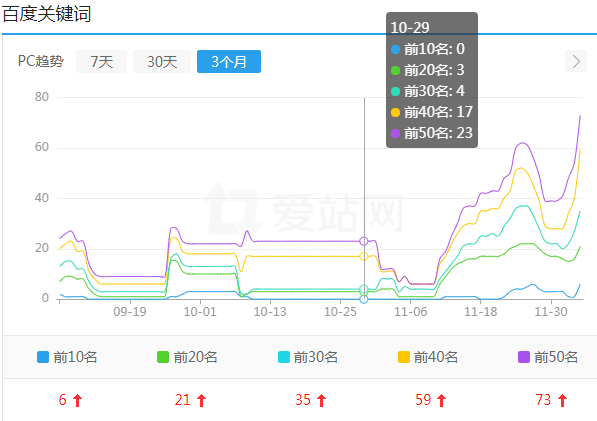Screen dimensions: 597x421
Task: Select the 3个月 trend tab
Action: [229, 61]
